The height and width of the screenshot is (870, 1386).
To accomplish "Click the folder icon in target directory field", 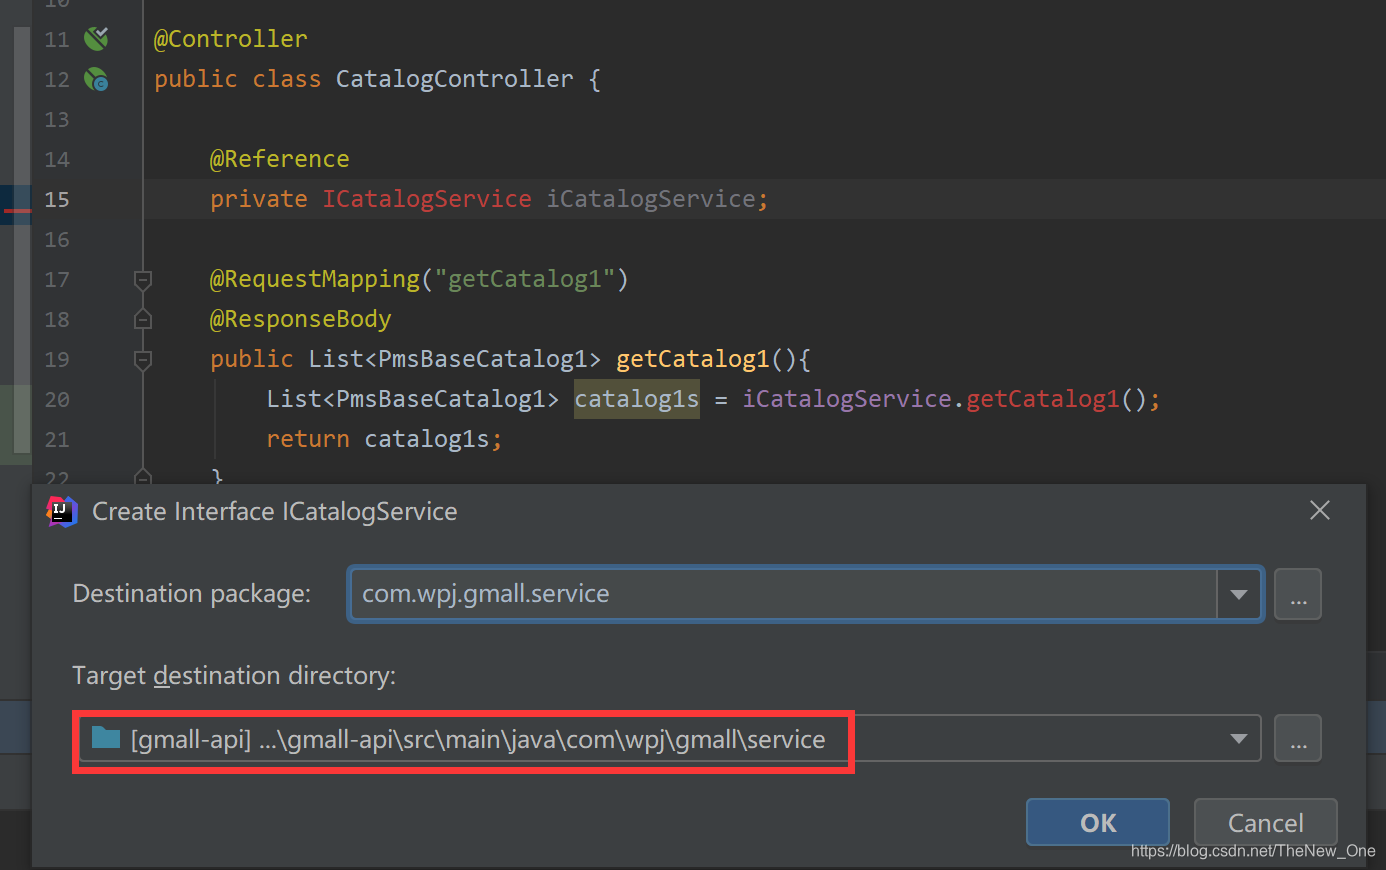I will (x=105, y=738).
